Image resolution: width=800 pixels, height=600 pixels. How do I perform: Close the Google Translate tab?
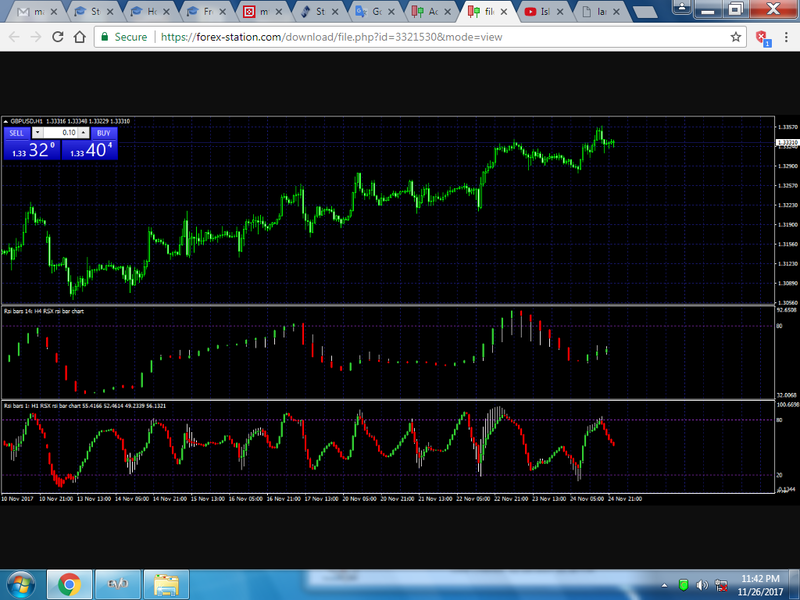pyautogui.click(x=391, y=12)
